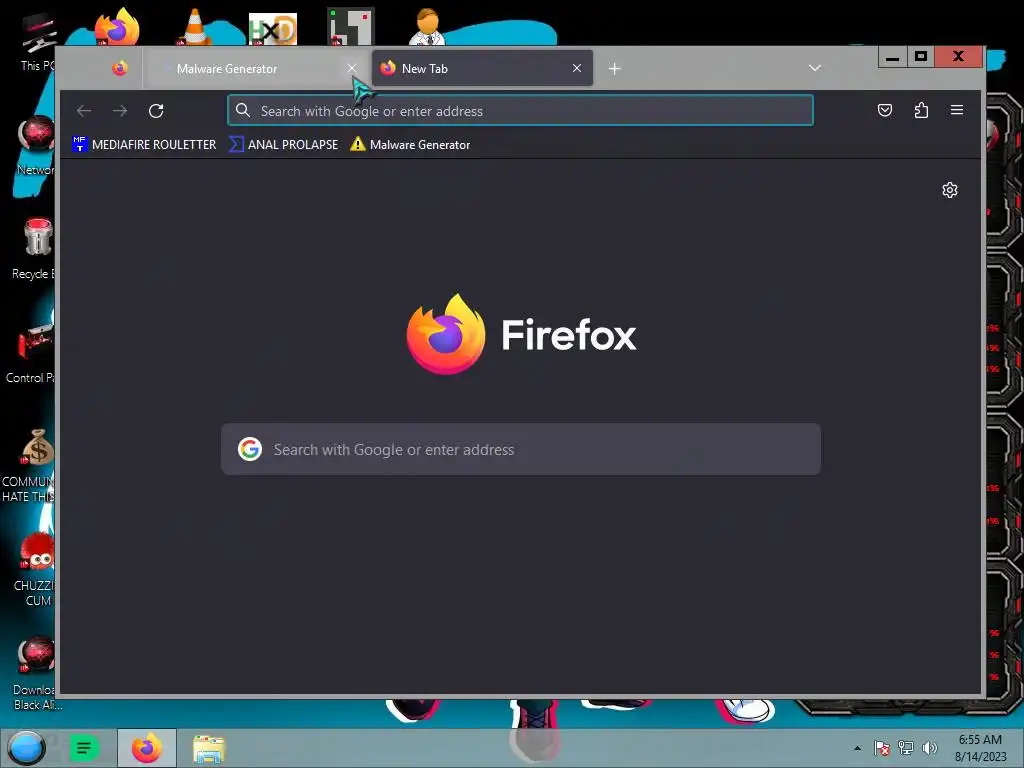Open the clock showing 6:55 AM

[x=980, y=748]
